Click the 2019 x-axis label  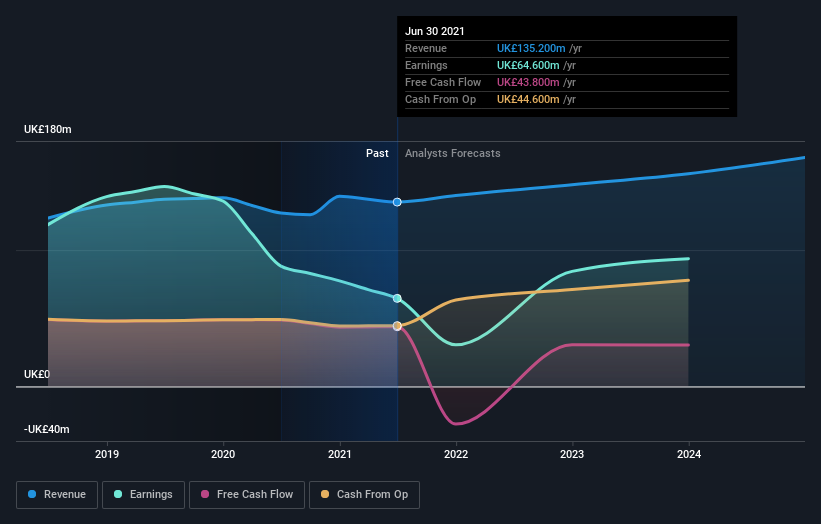(x=107, y=454)
